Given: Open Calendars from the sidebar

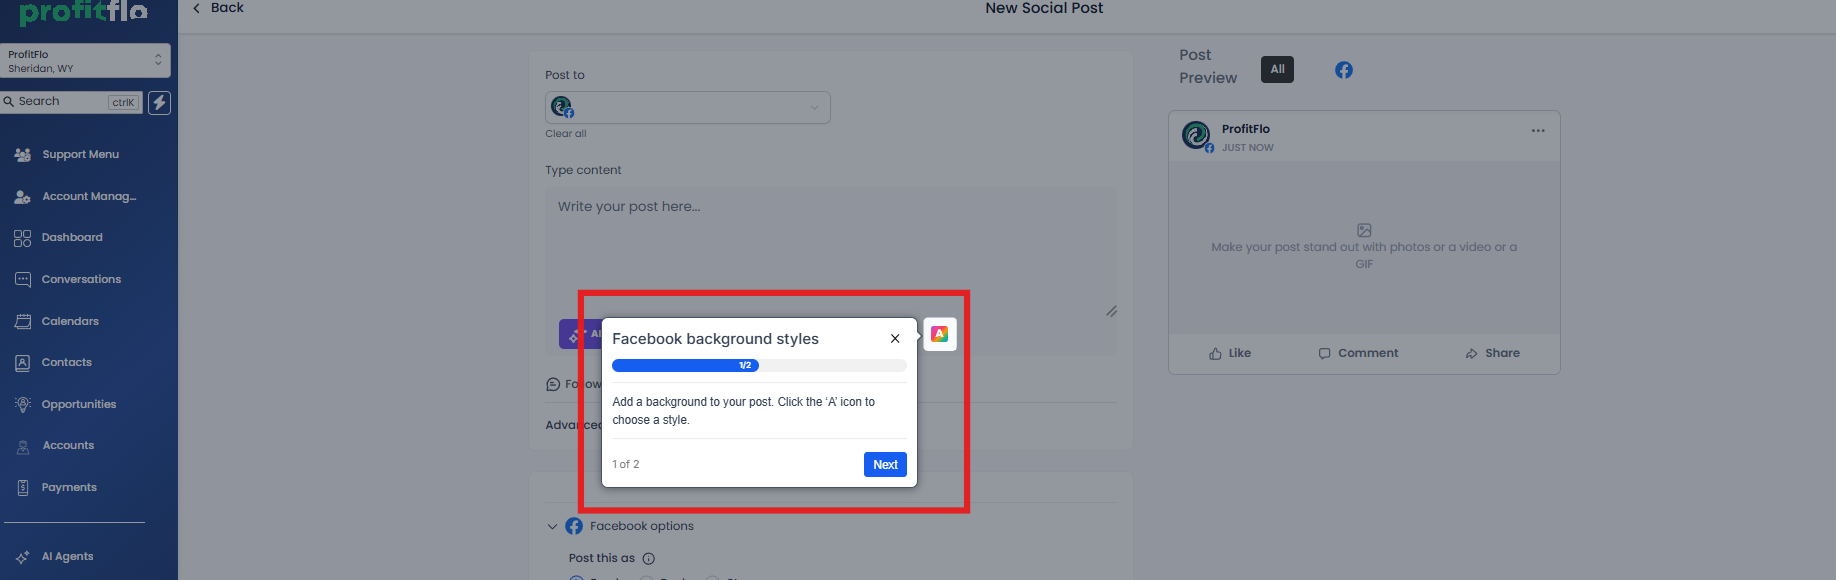Looking at the screenshot, I should click(x=70, y=322).
